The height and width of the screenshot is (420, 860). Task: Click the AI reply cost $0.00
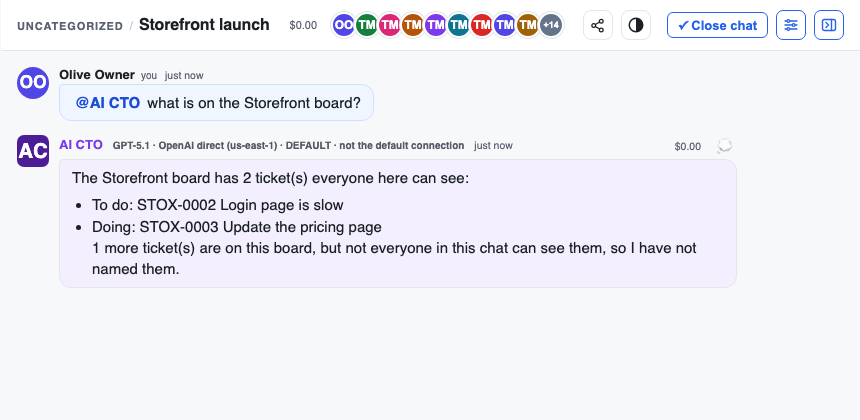tap(688, 146)
